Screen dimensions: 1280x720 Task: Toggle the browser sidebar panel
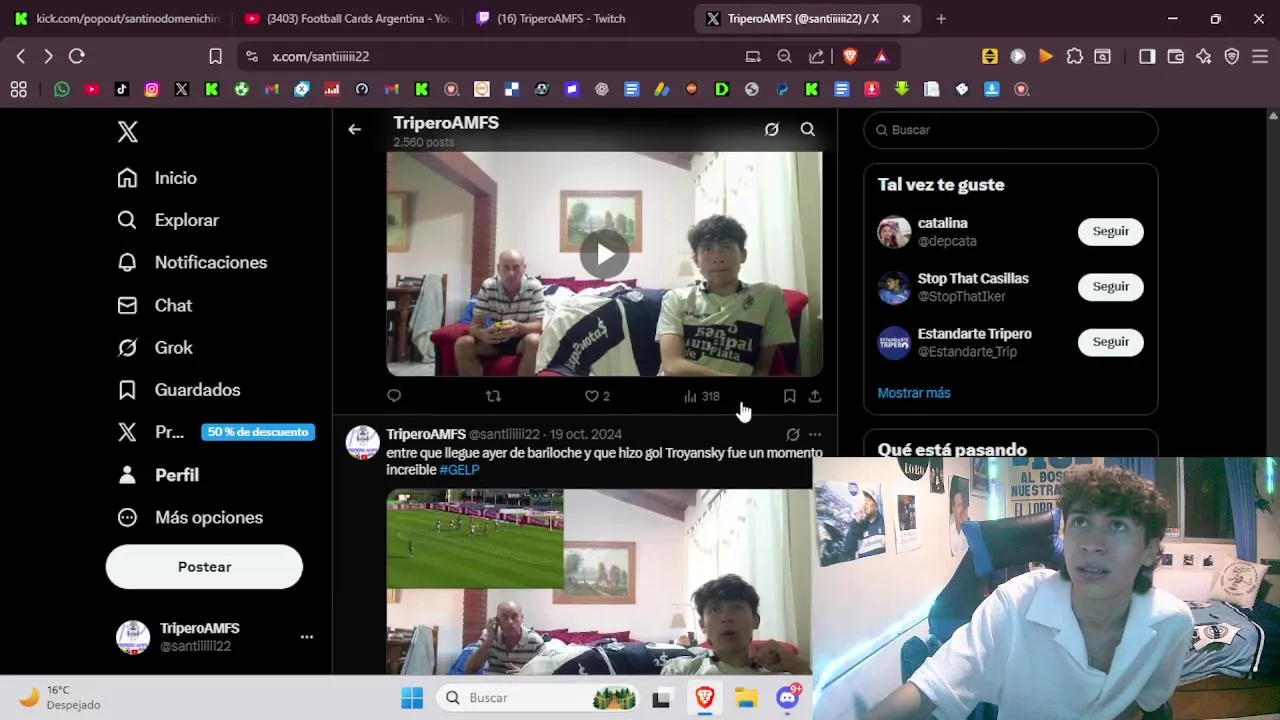point(1147,57)
